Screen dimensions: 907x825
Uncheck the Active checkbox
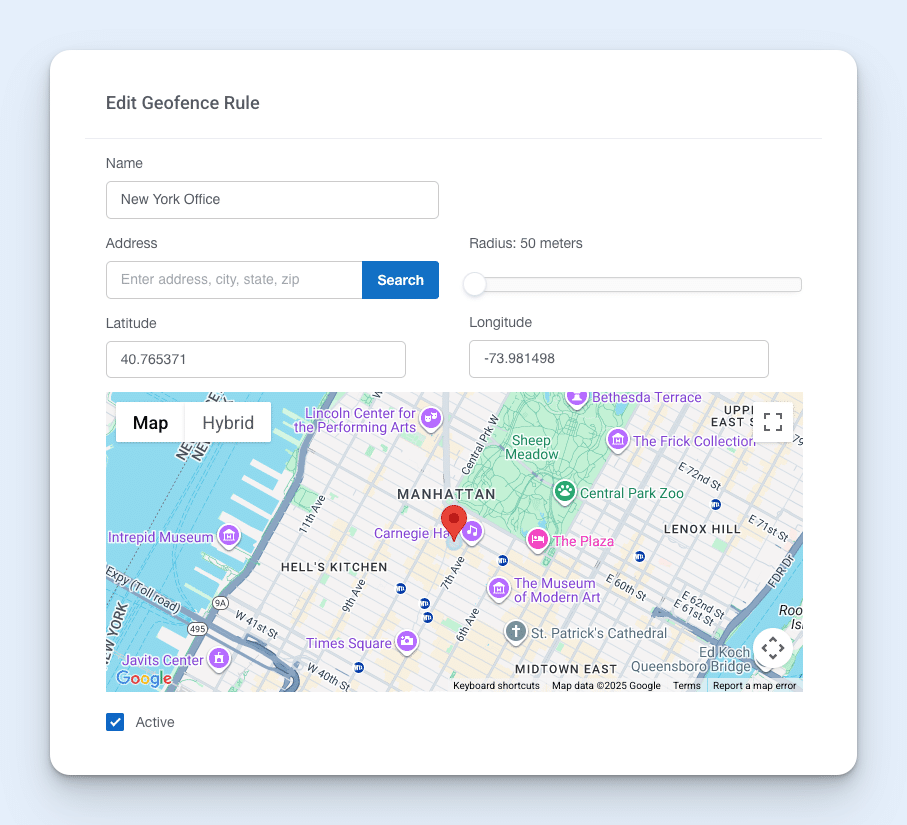[116, 721]
